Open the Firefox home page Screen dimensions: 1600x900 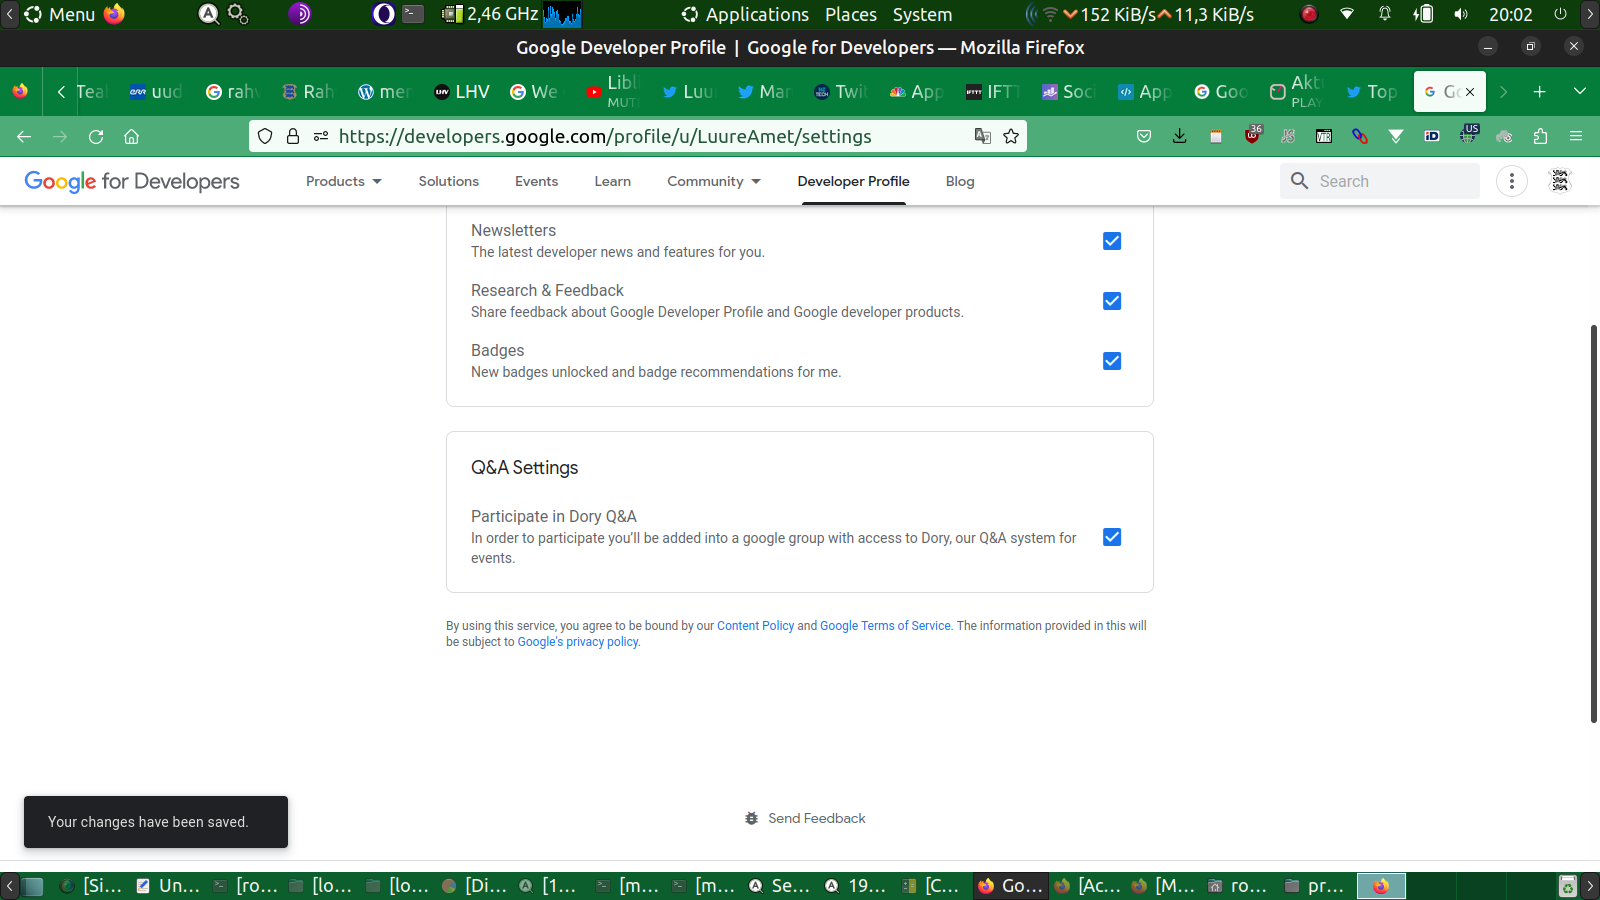click(131, 136)
